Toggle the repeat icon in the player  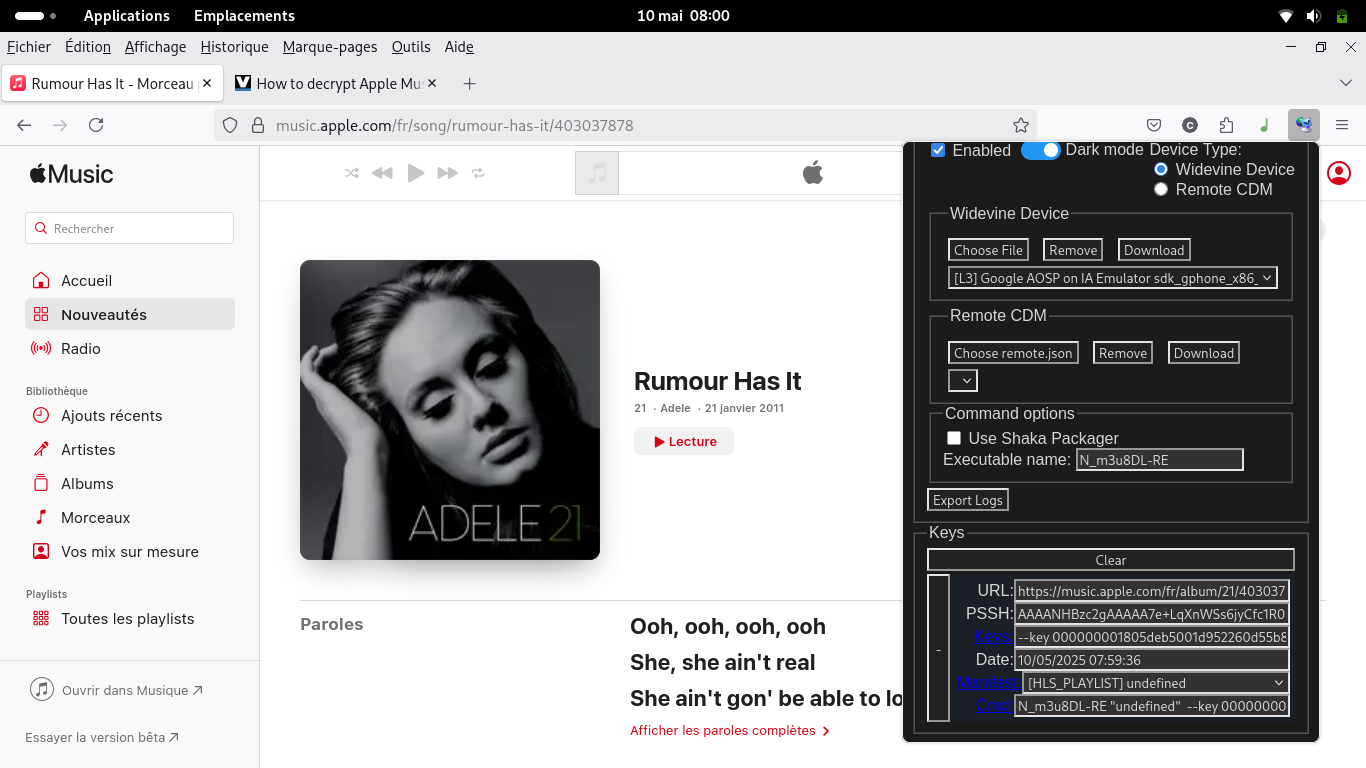pyautogui.click(x=479, y=173)
